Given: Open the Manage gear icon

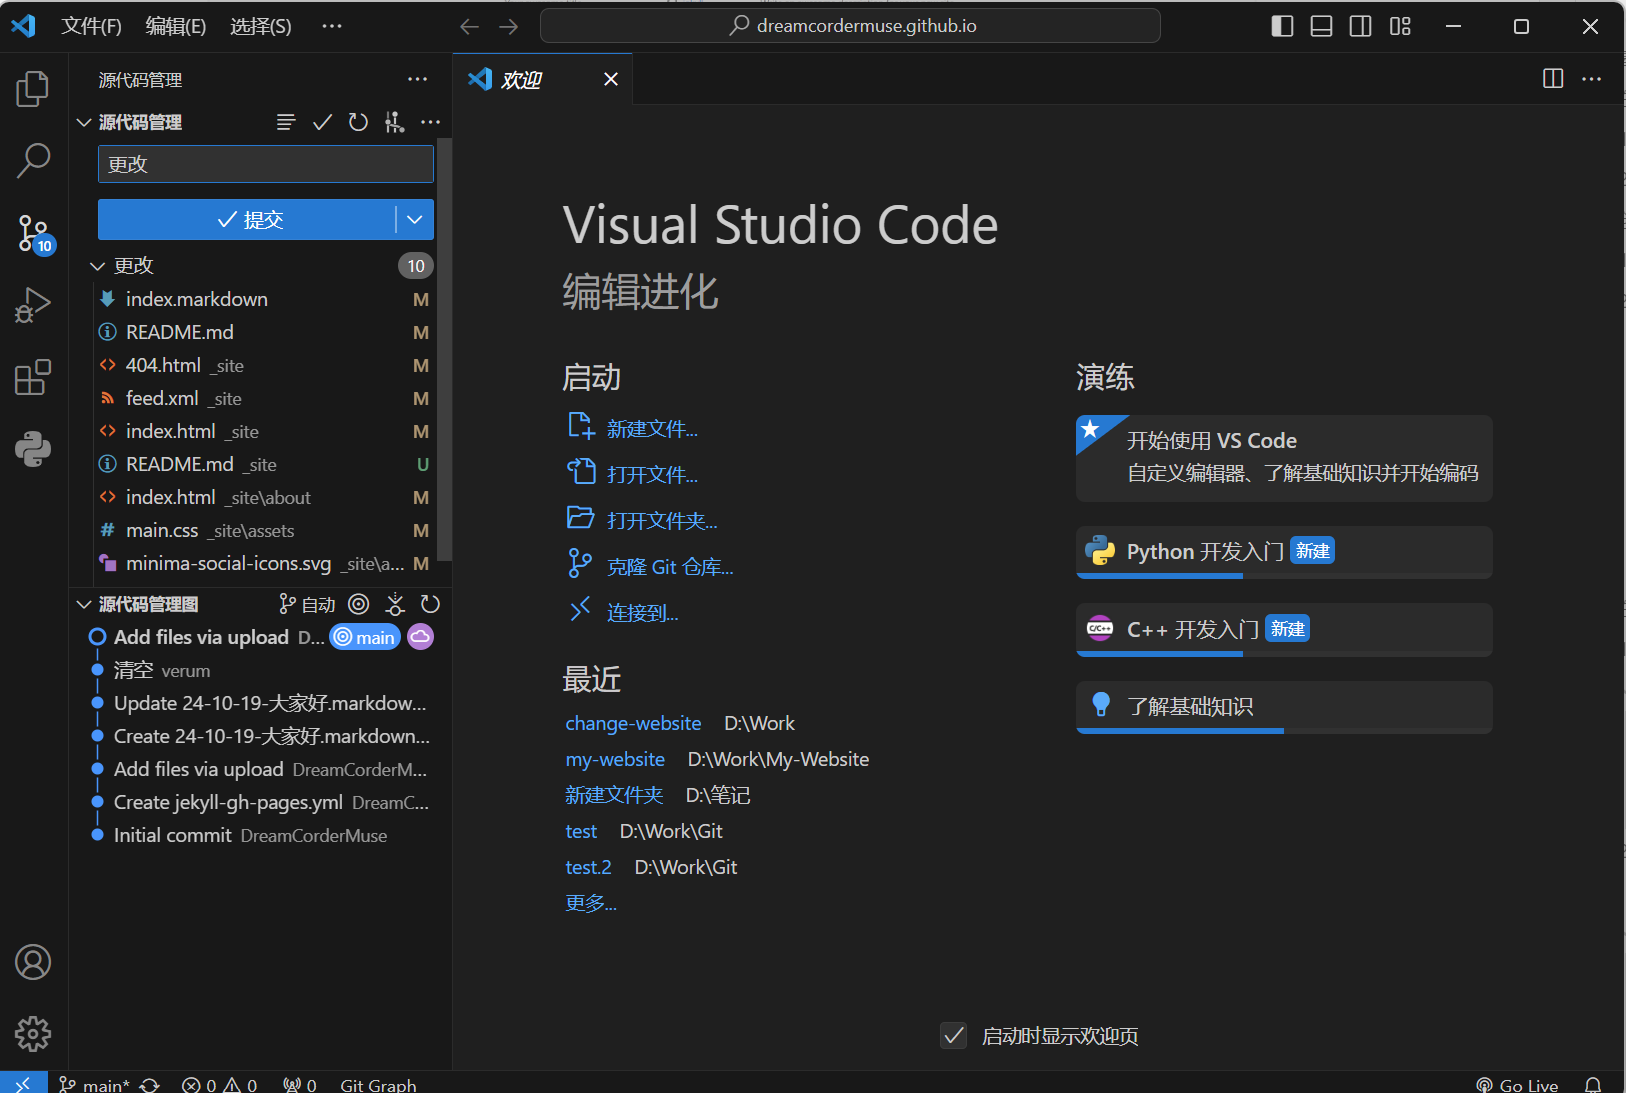Looking at the screenshot, I should coord(33,1034).
